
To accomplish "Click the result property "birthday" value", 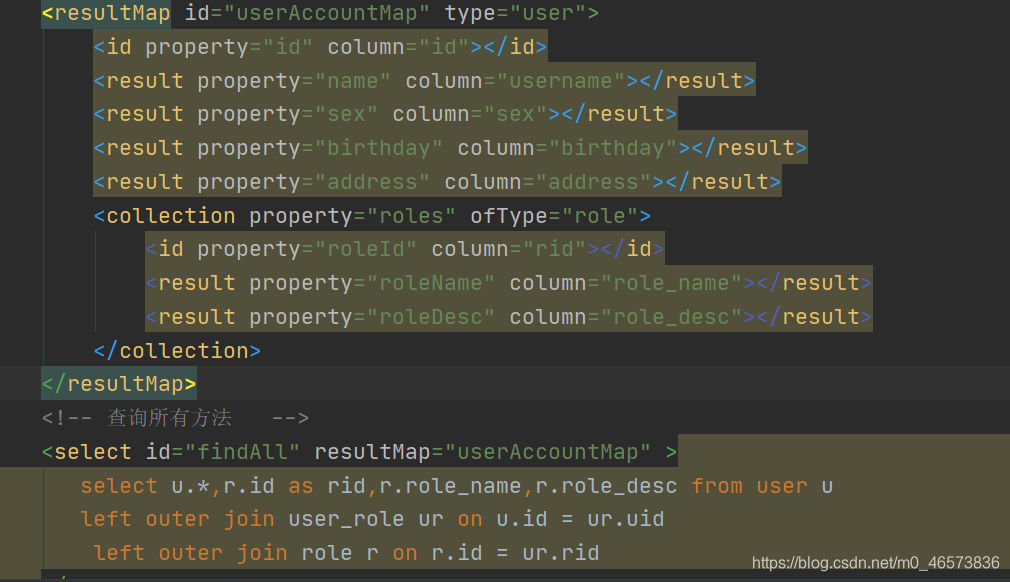I will (x=378, y=148).
